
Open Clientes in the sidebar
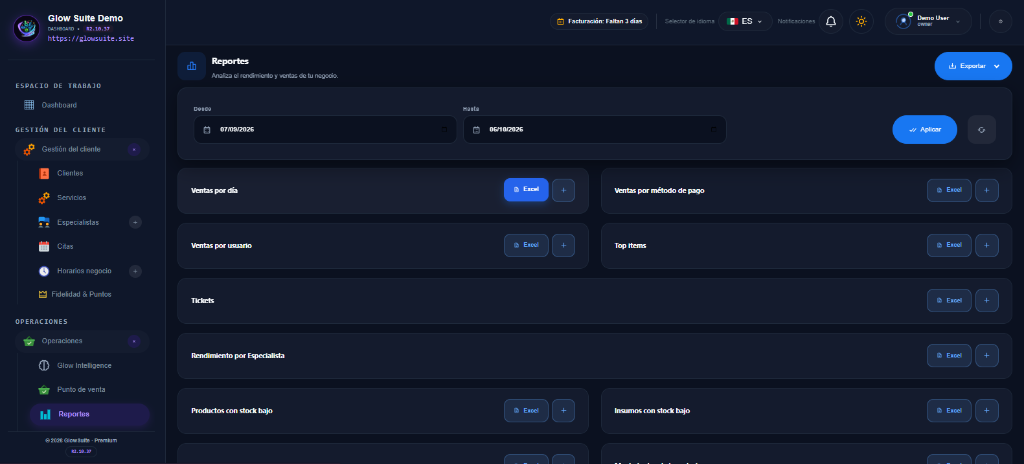click(70, 173)
